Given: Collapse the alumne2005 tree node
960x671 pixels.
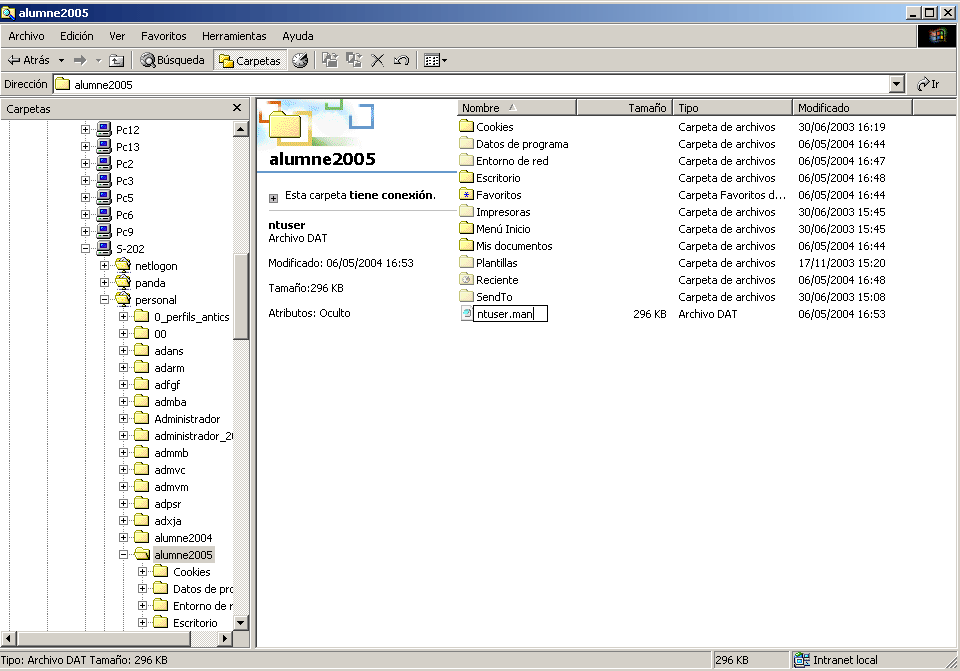Looking at the screenshot, I should [123, 554].
